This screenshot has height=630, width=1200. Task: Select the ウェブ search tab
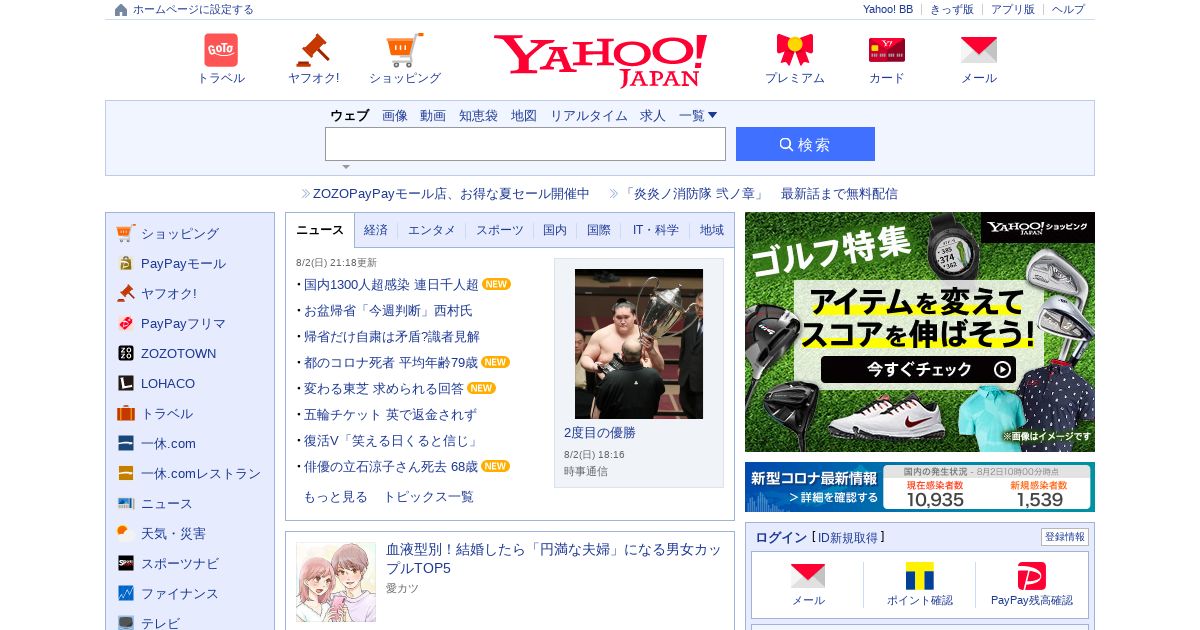pyautogui.click(x=350, y=115)
